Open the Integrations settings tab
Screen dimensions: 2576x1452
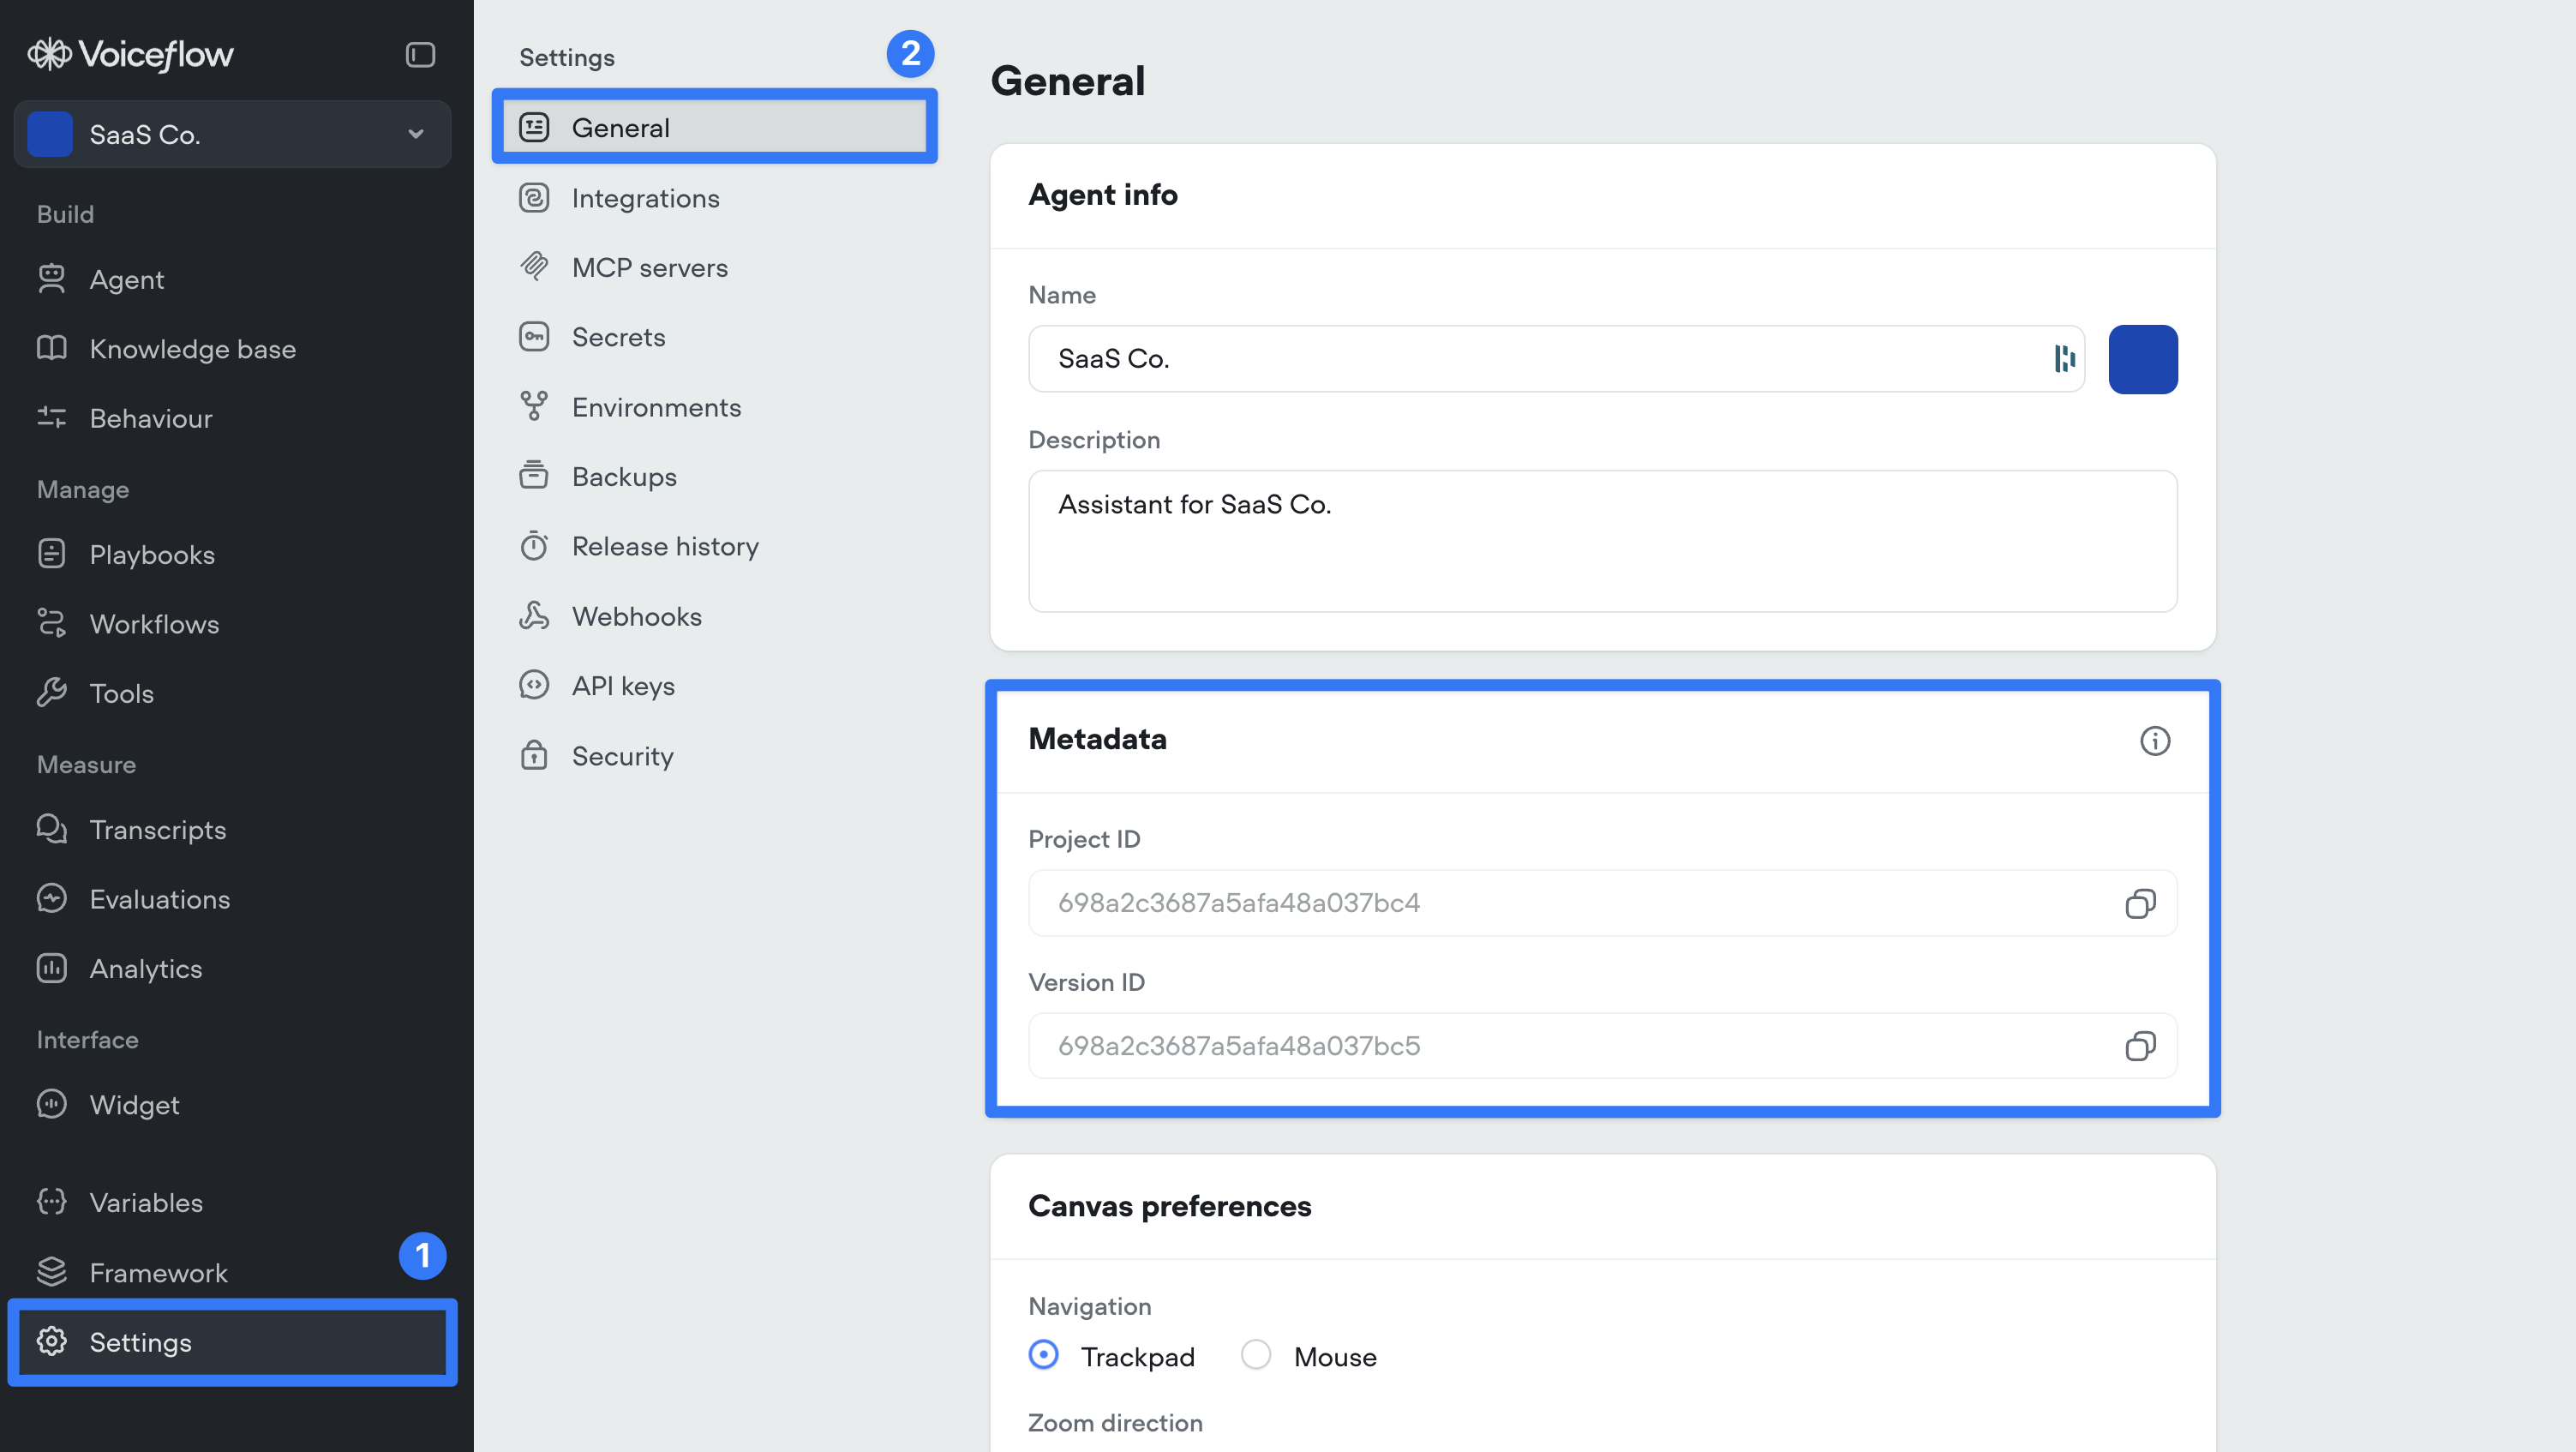pyautogui.click(x=645, y=198)
